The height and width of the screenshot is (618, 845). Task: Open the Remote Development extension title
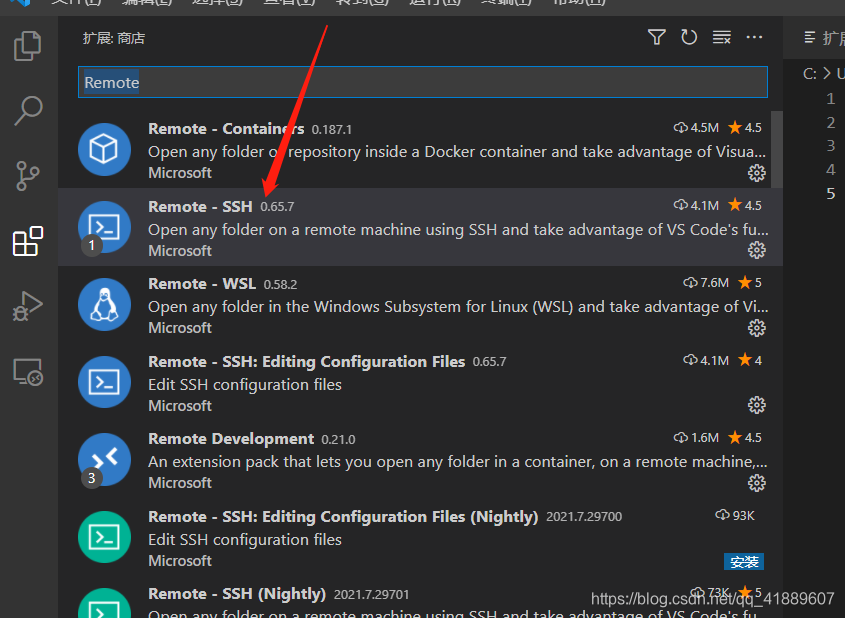coord(231,439)
